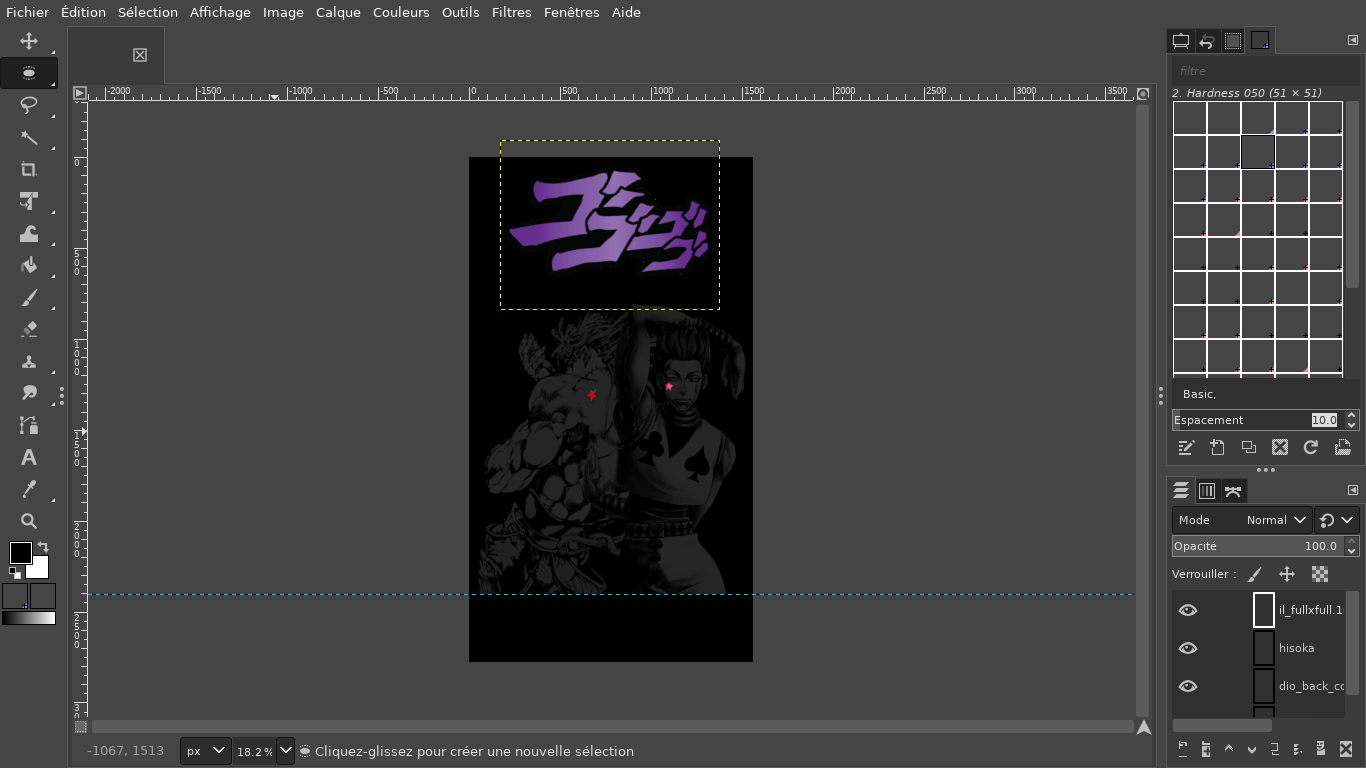The height and width of the screenshot is (768, 1366).
Task: Open the layer mode group switcher
Action: 1336,520
